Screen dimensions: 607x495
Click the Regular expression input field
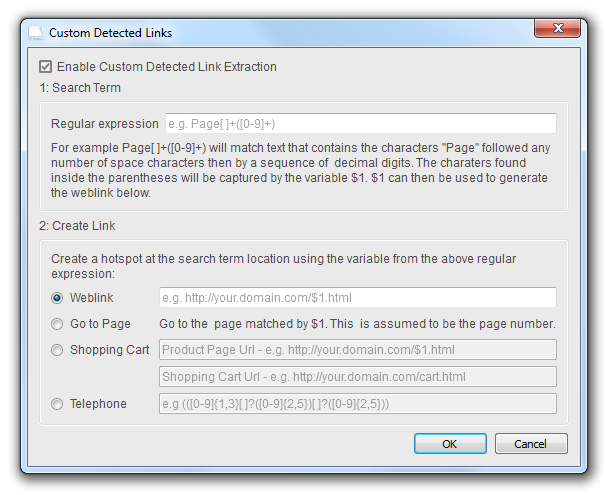tap(358, 124)
